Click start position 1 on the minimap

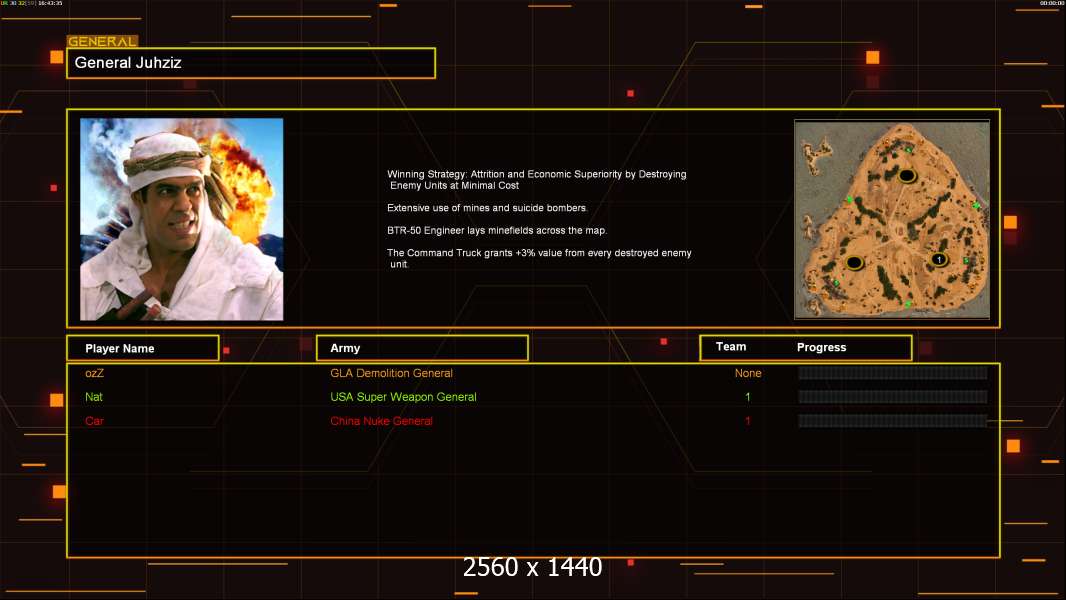point(939,259)
